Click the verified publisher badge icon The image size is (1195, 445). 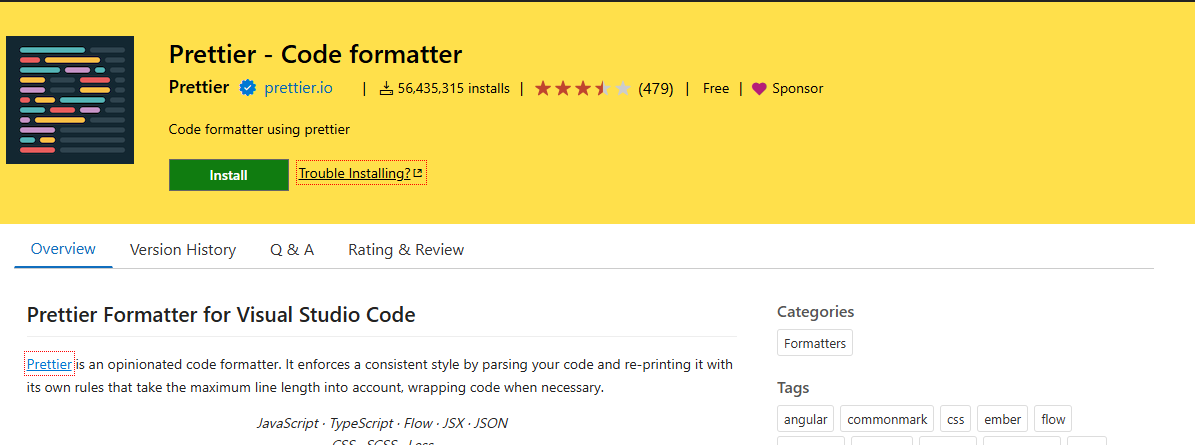[x=247, y=88]
